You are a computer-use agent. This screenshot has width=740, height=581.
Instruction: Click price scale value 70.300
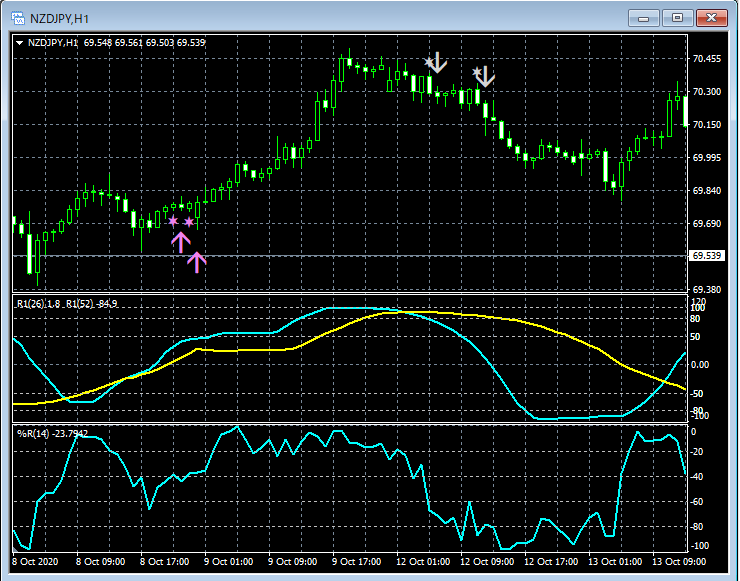[x=706, y=92]
